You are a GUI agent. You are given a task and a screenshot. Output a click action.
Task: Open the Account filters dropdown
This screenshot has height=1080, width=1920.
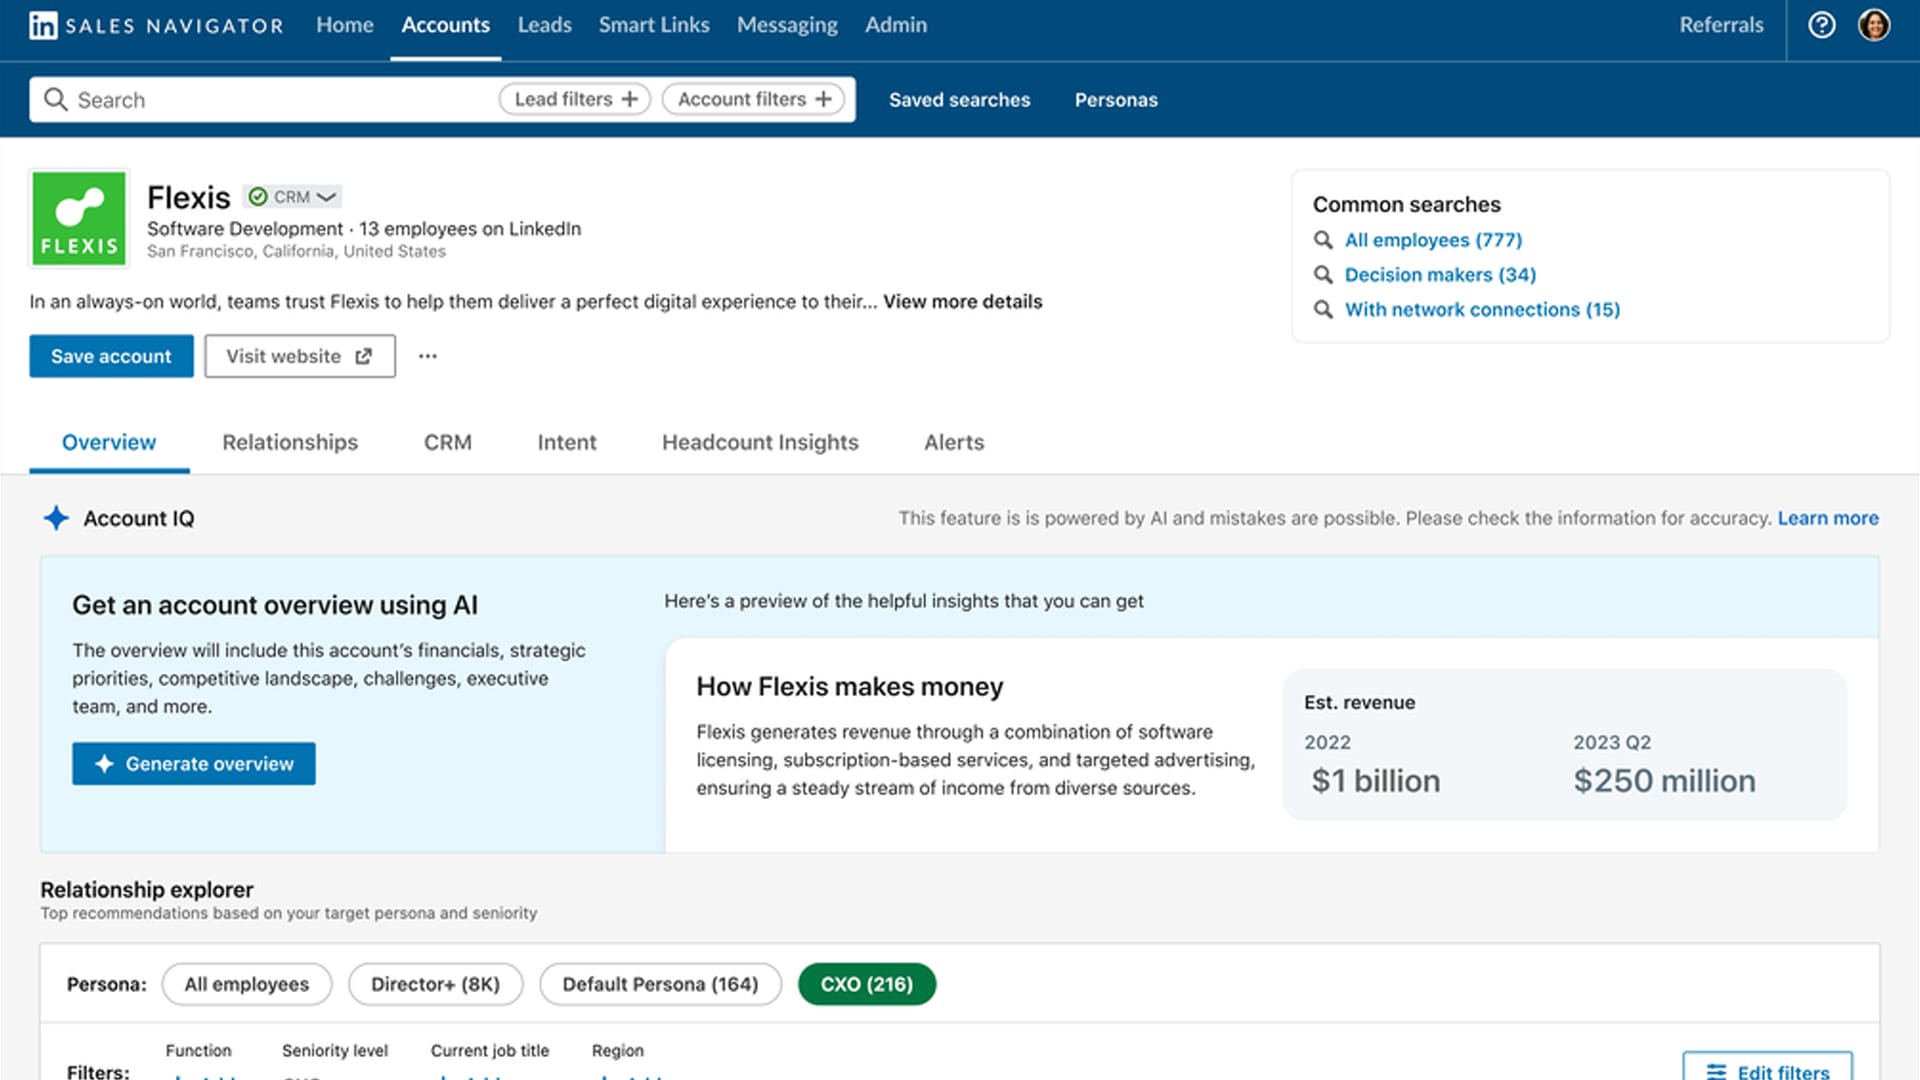pos(753,99)
